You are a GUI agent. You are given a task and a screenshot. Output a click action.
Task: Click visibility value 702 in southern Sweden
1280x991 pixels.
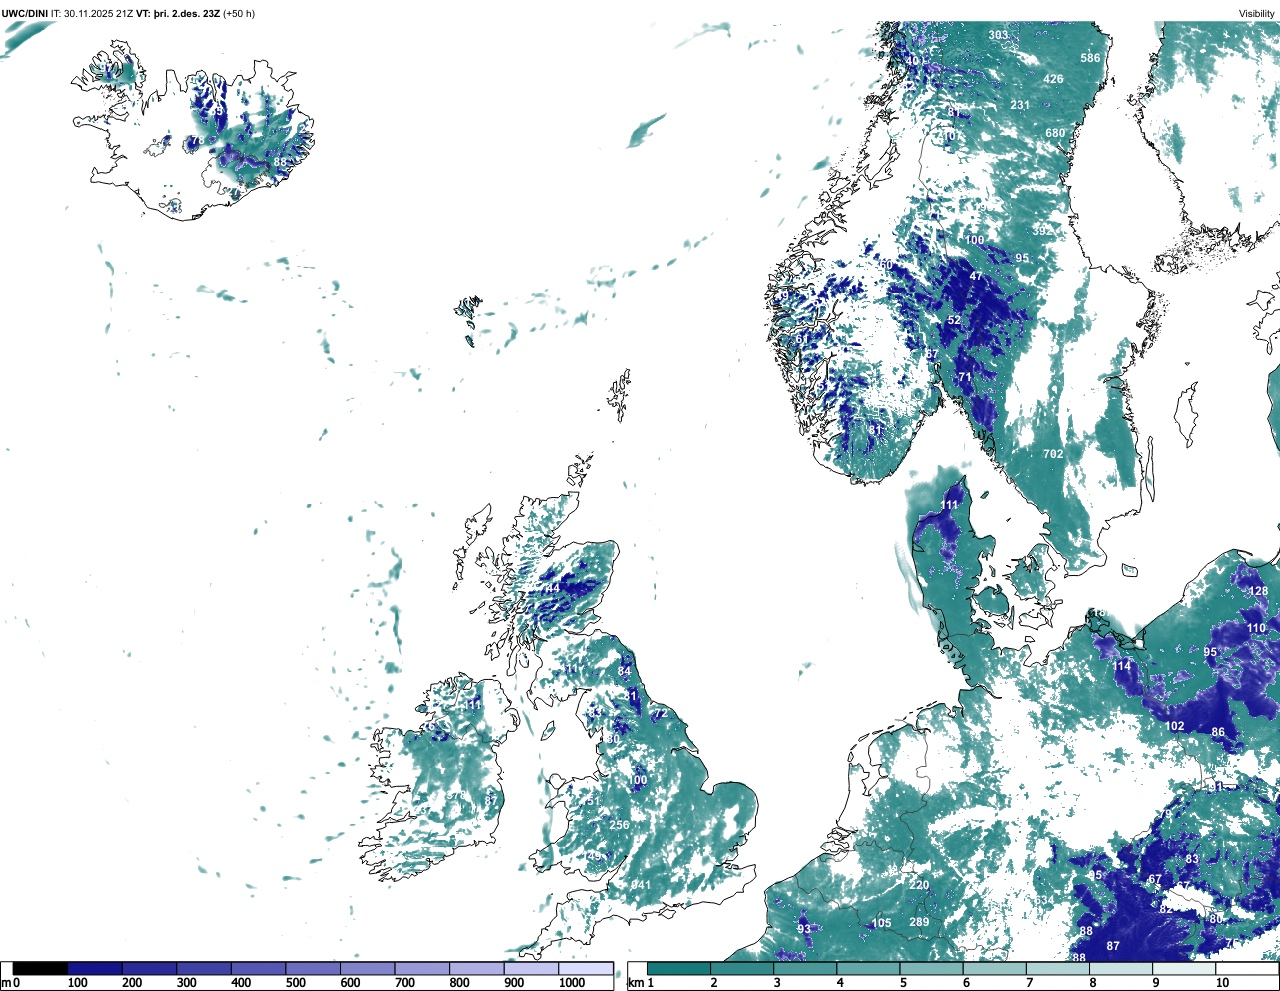click(1053, 454)
